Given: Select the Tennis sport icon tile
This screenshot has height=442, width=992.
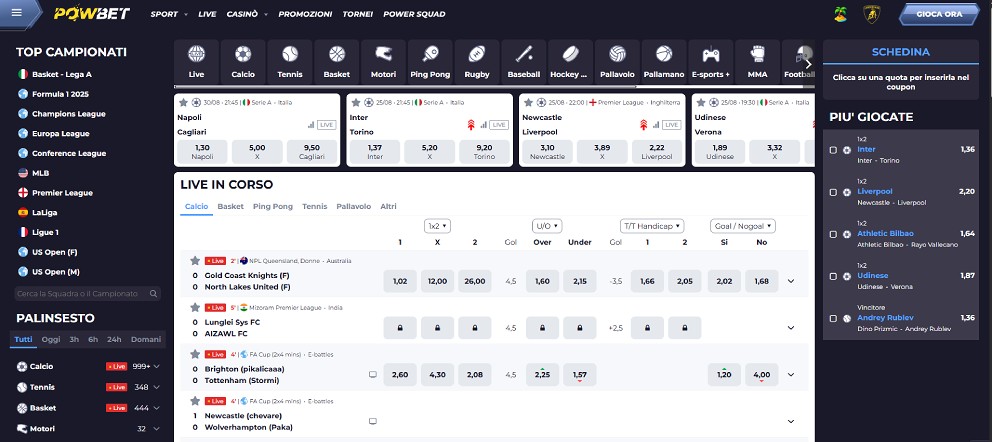Looking at the screenshot, I should [290, 60].
